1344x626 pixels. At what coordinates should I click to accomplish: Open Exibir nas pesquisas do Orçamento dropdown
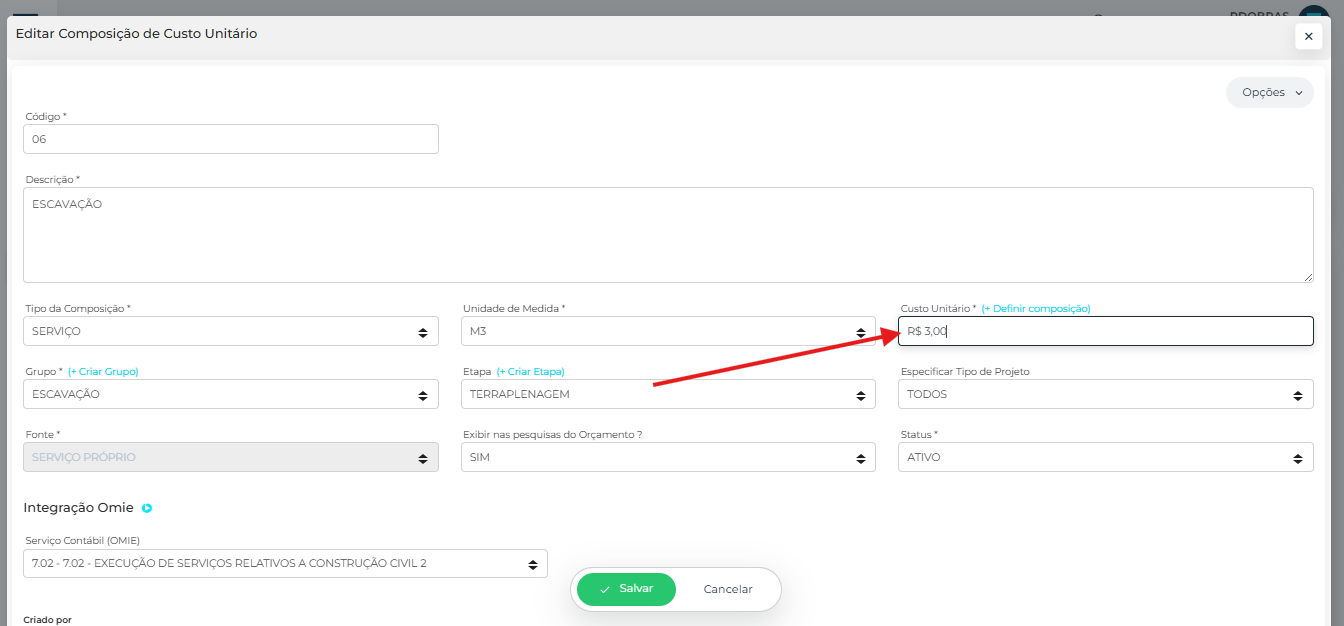pyautogui.click(x=667, y=457)
